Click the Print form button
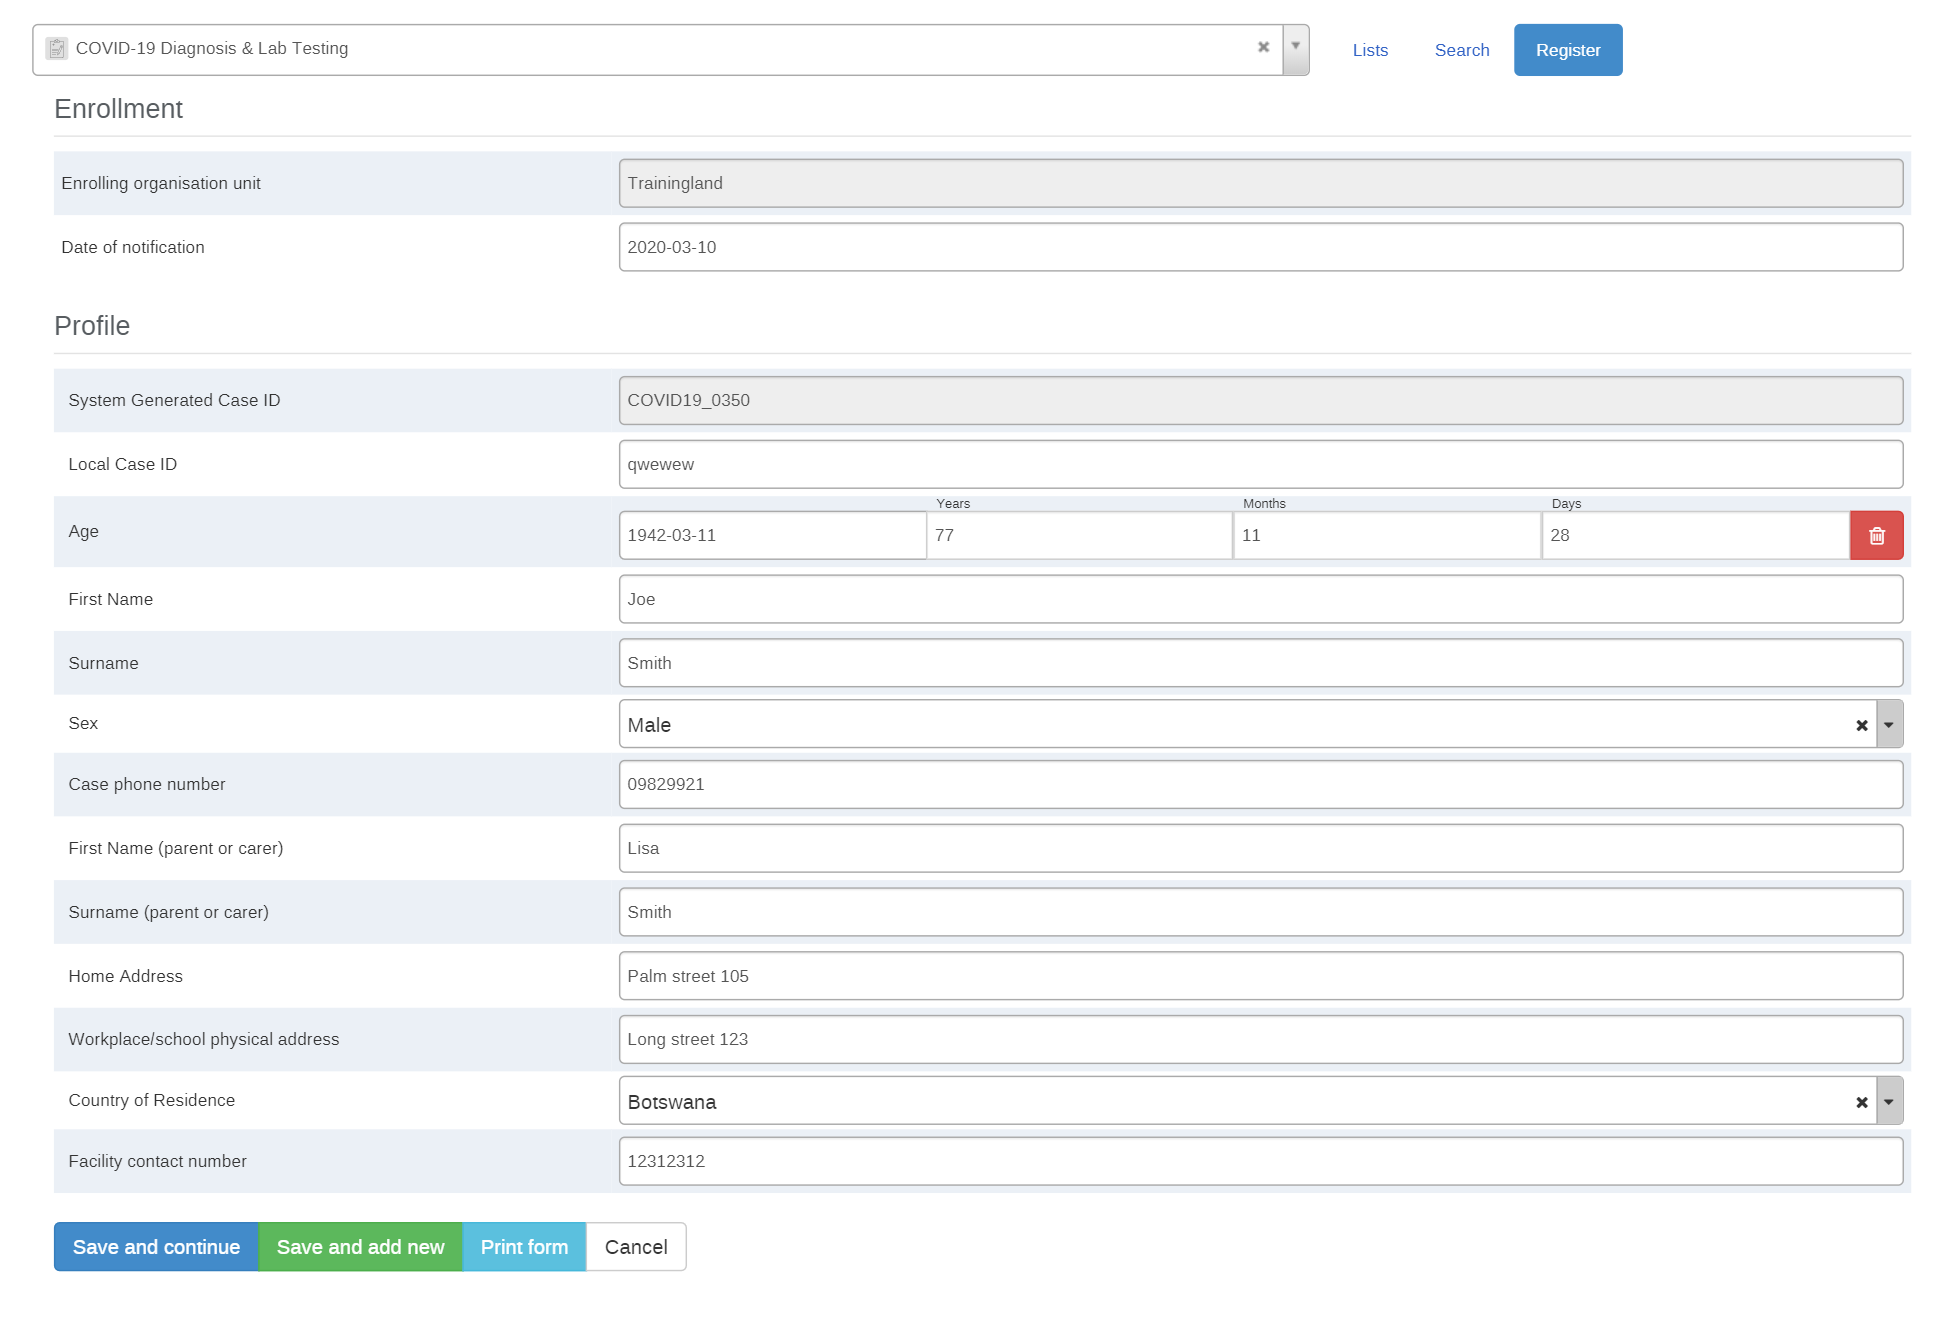Image resolution: width=1951 pixels, height=1332 pixels. [x=524, y=1247]
